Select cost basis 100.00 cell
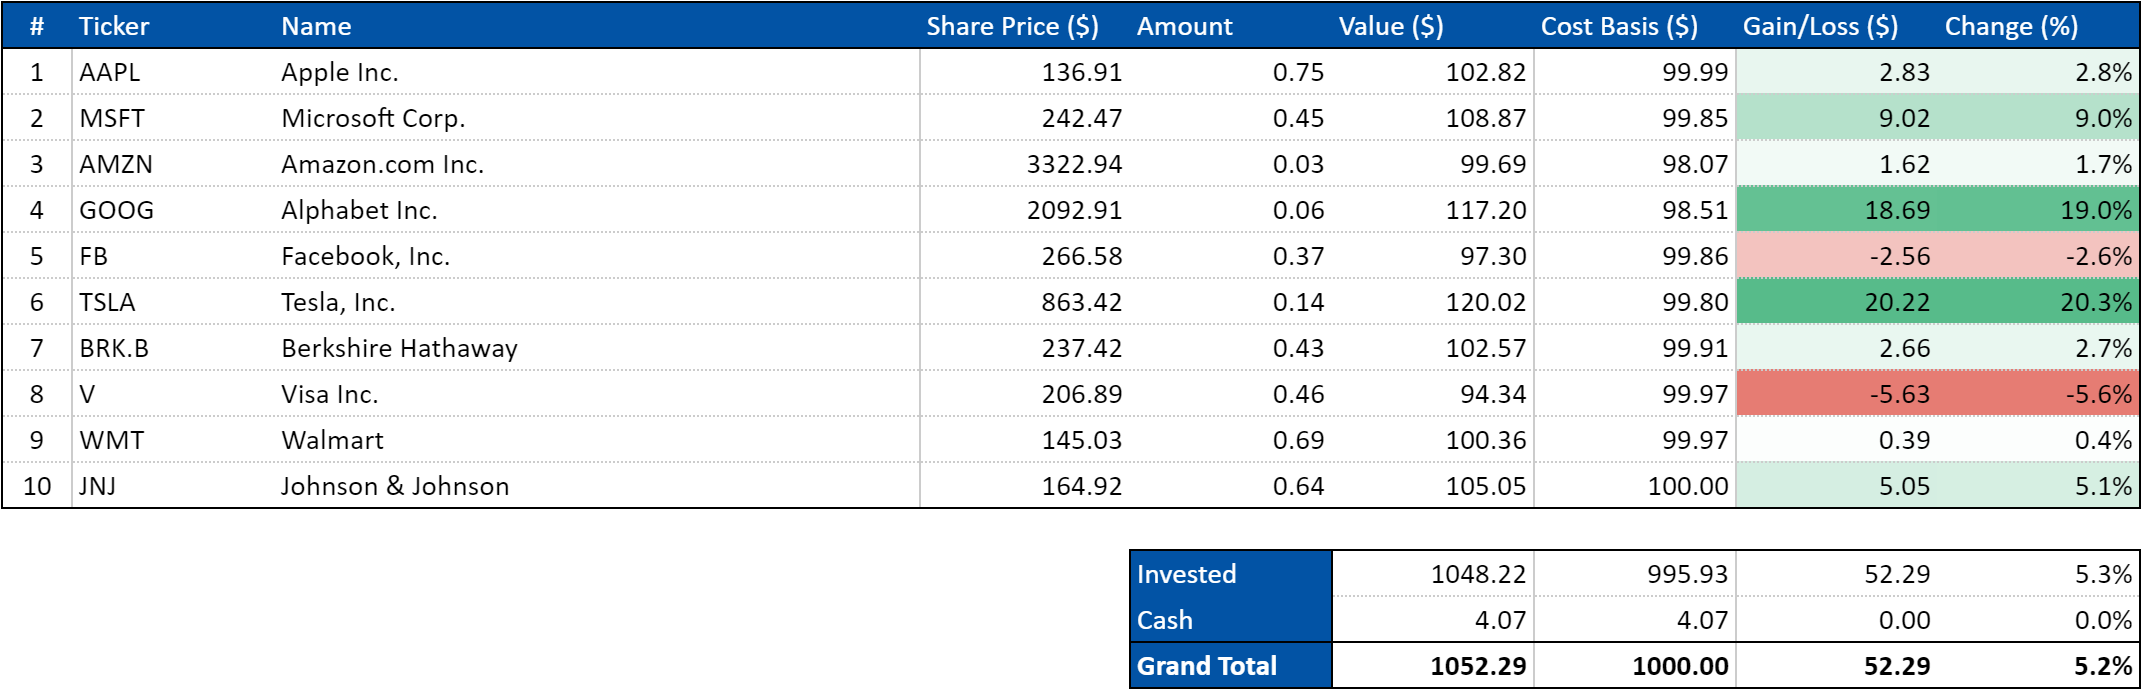Screen dimensions: 2142x690 (x=1635, y=486)
